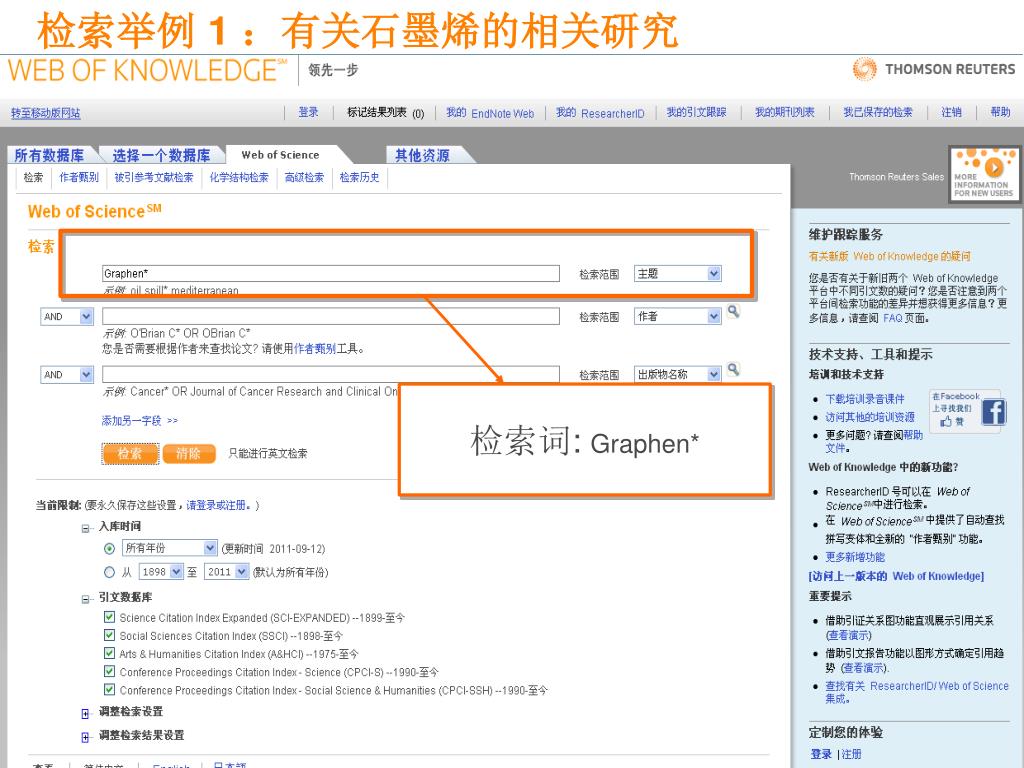The height and width of the screenshot is (768, 1024).
Task: Click the publication name search input field
Action: click(330, 374)
